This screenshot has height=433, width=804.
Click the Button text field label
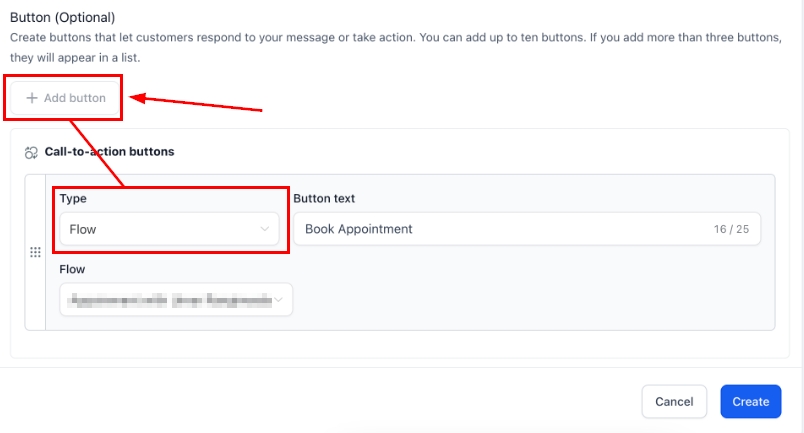click(324, 198)
